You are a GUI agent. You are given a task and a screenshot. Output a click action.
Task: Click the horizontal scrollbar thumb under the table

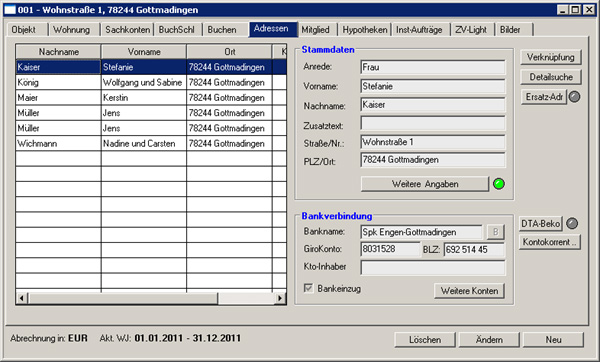[123, 298]
